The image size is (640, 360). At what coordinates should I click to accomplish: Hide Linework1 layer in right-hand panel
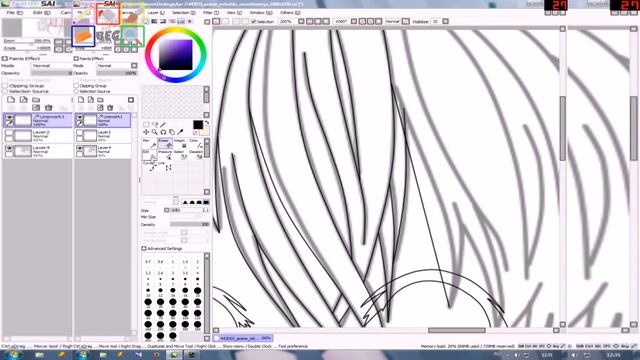[x=80, y=118]
